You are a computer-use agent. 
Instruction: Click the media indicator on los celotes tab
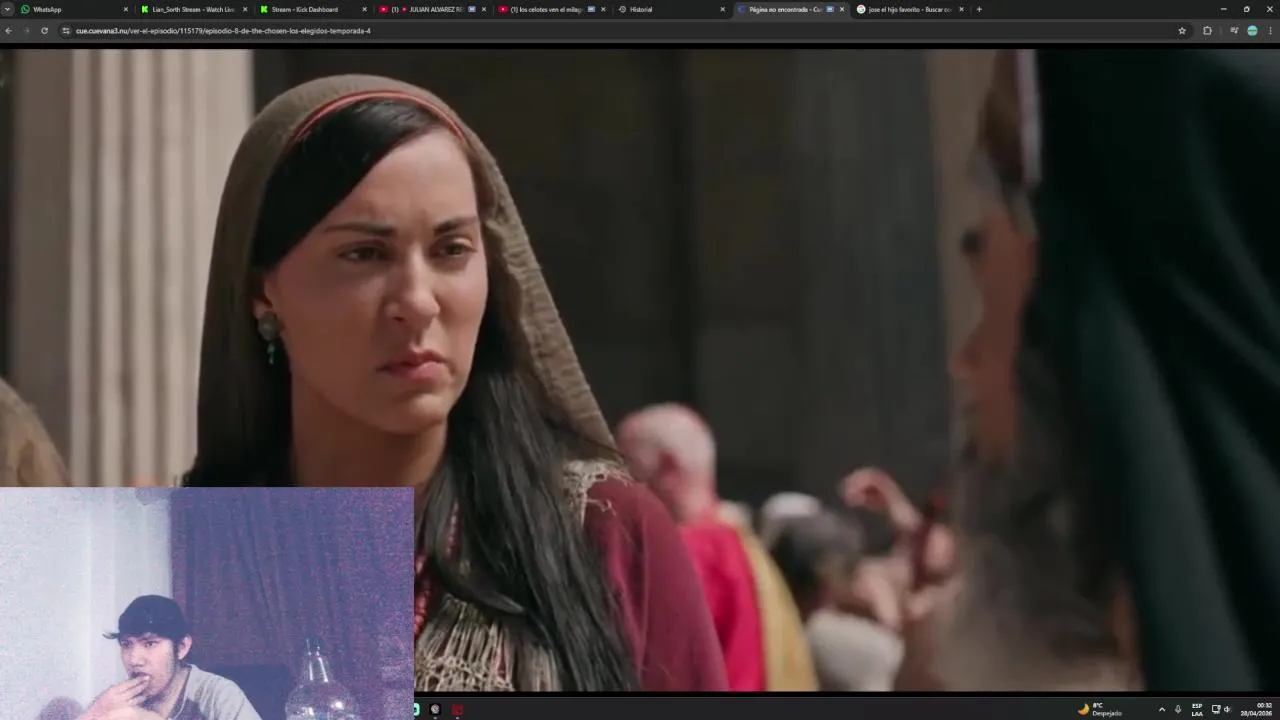pos(591,9)
